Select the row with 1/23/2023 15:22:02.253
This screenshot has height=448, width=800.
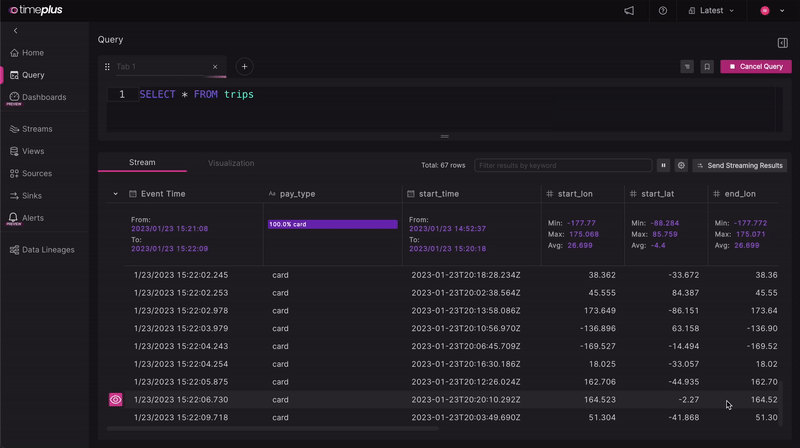pyautogui.click(x=452, y=293)
